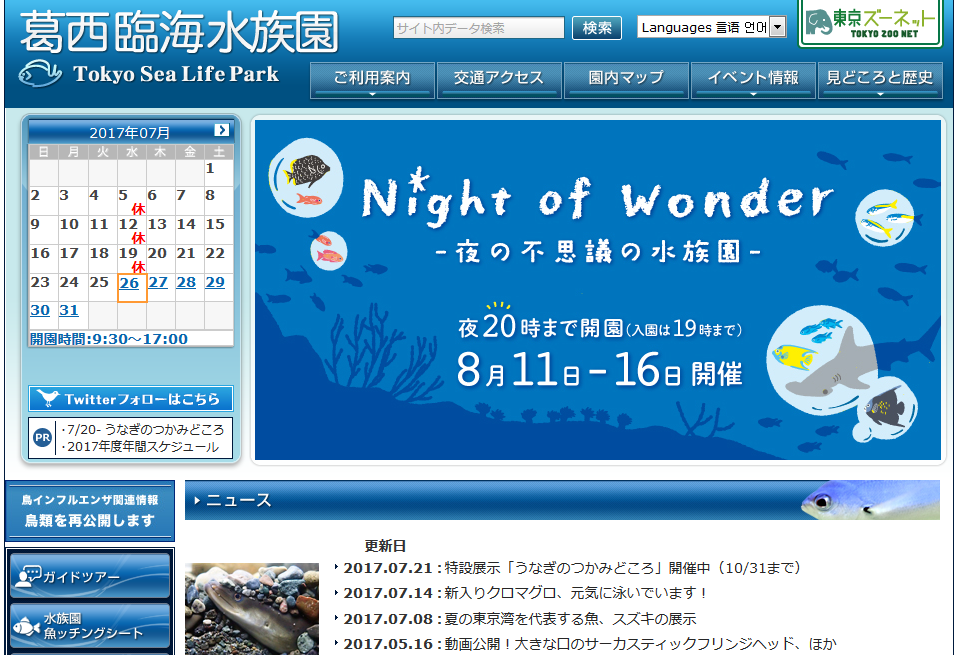Click July 12 closed day in calendar
This screenshot has width=959, height=655.
(131, 230)
